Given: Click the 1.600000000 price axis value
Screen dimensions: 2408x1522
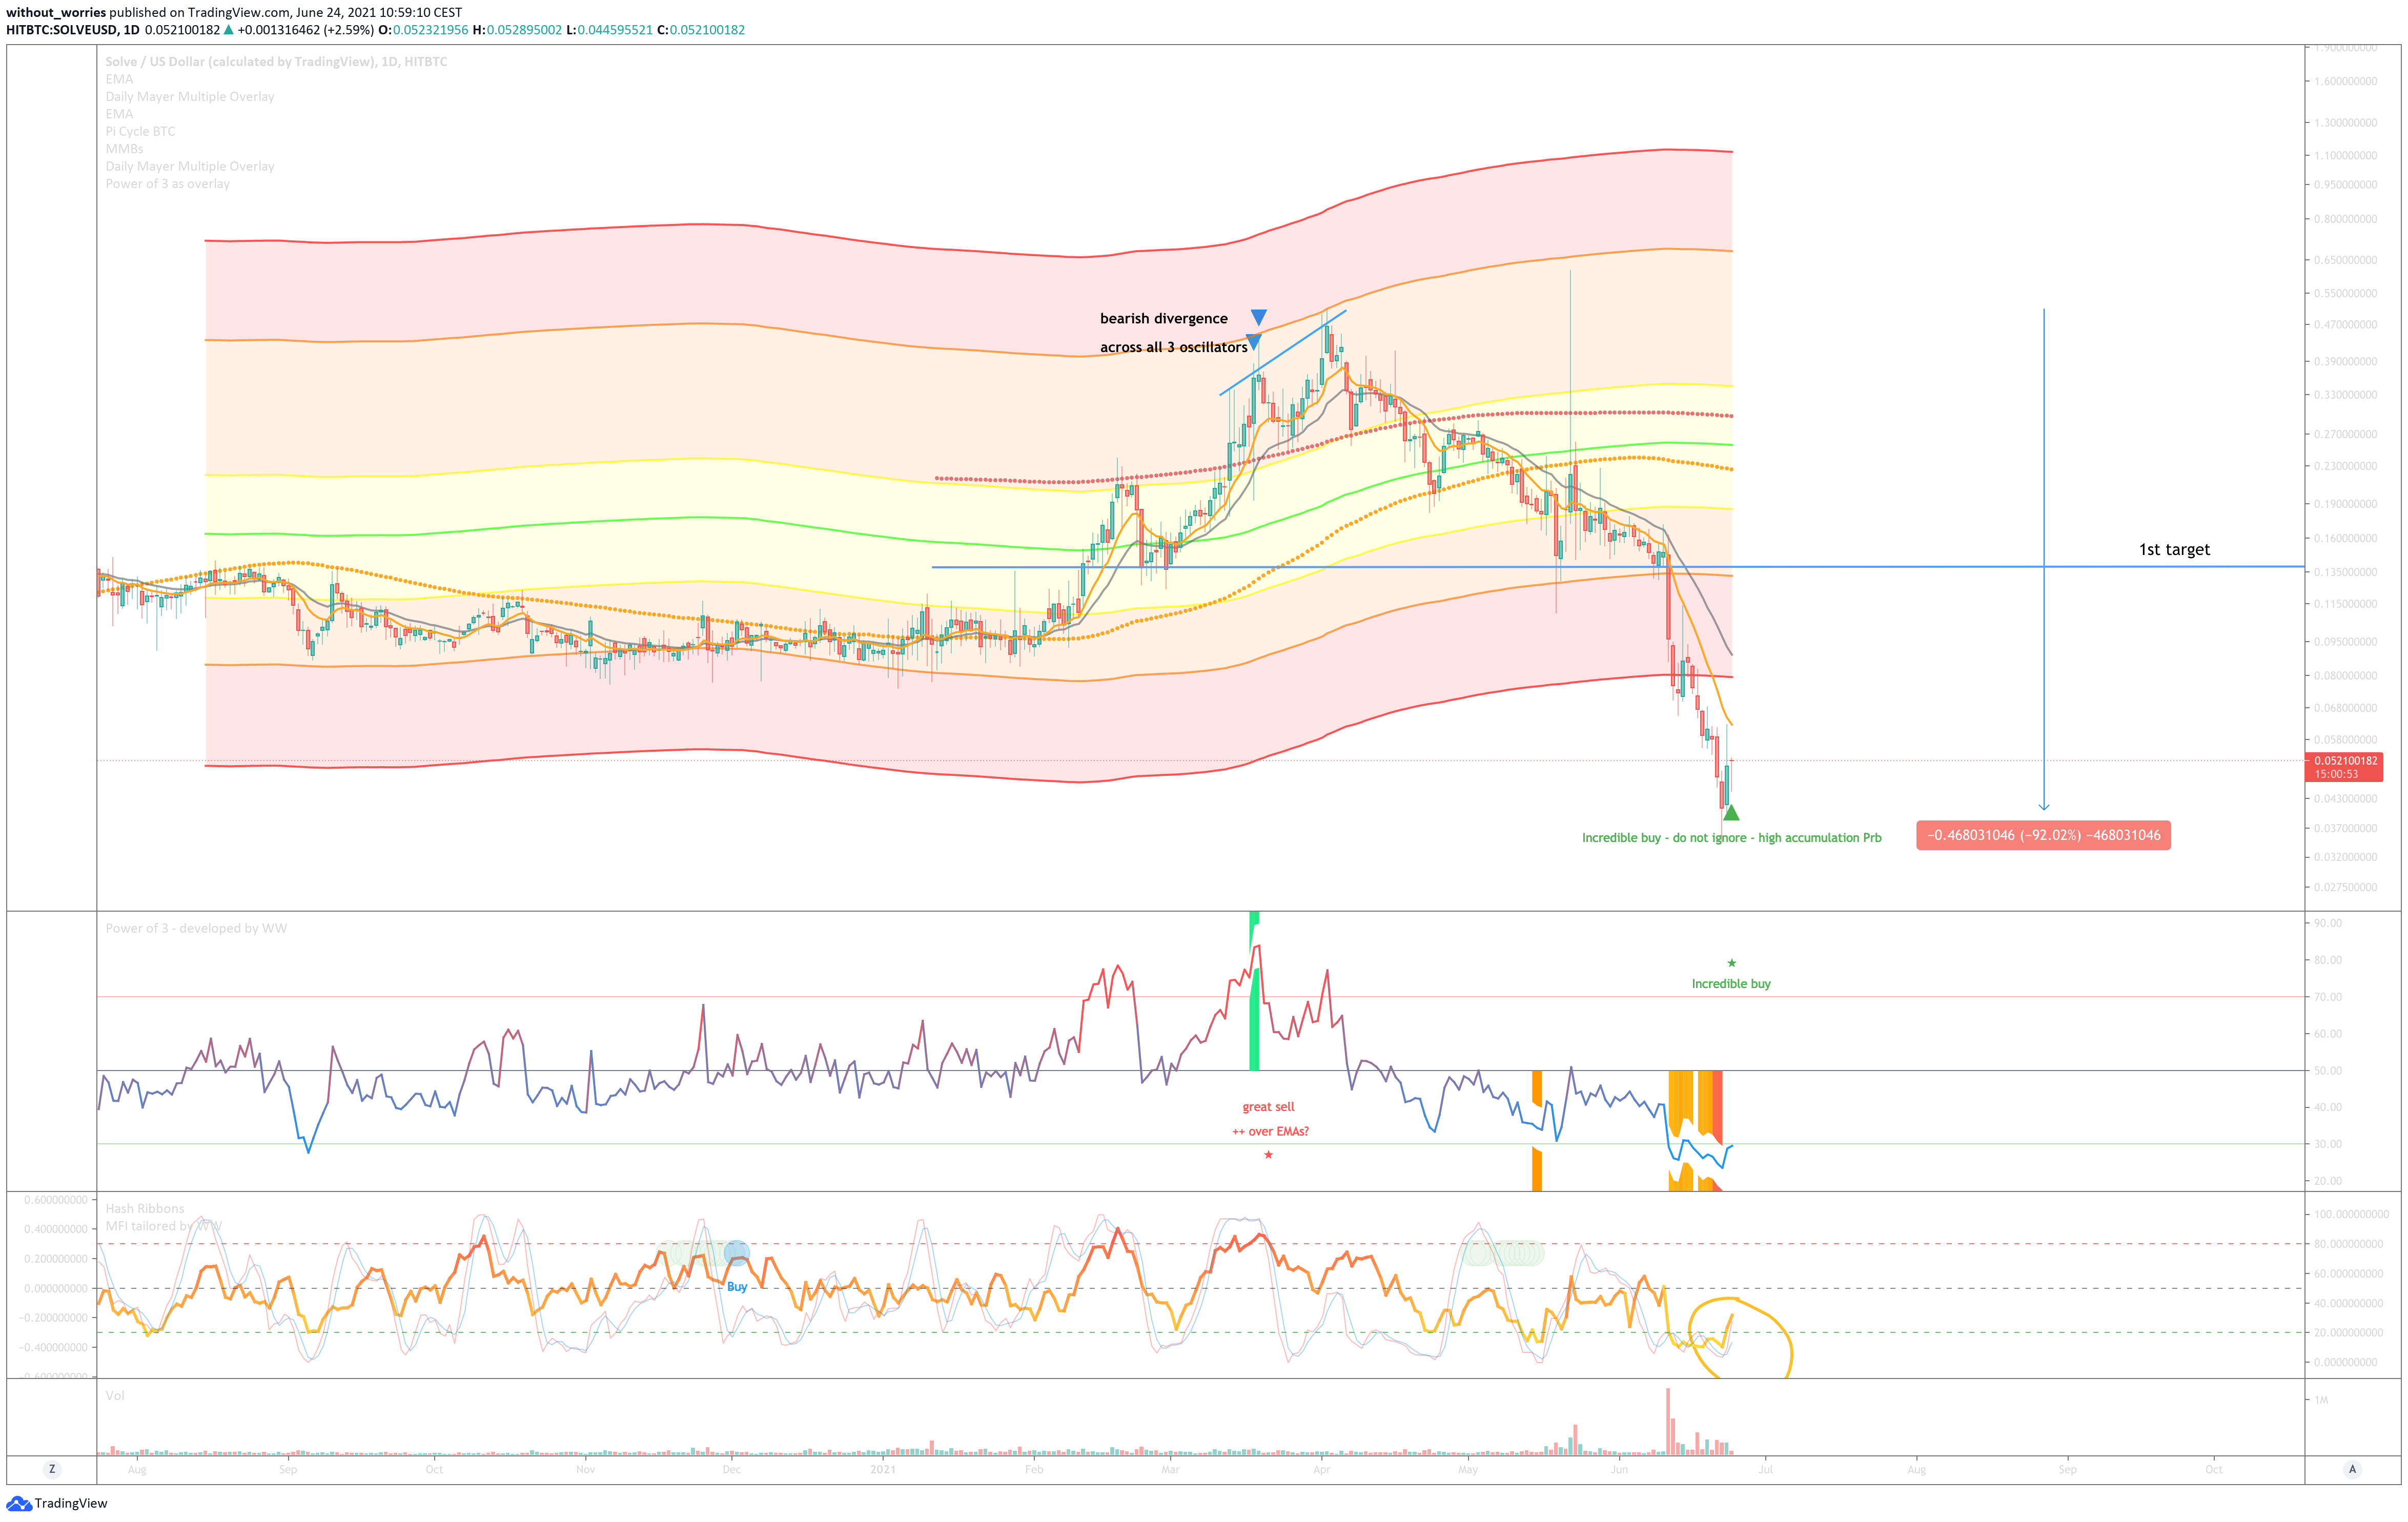Looking at the screenshot, I should (x=2345, y=82).
